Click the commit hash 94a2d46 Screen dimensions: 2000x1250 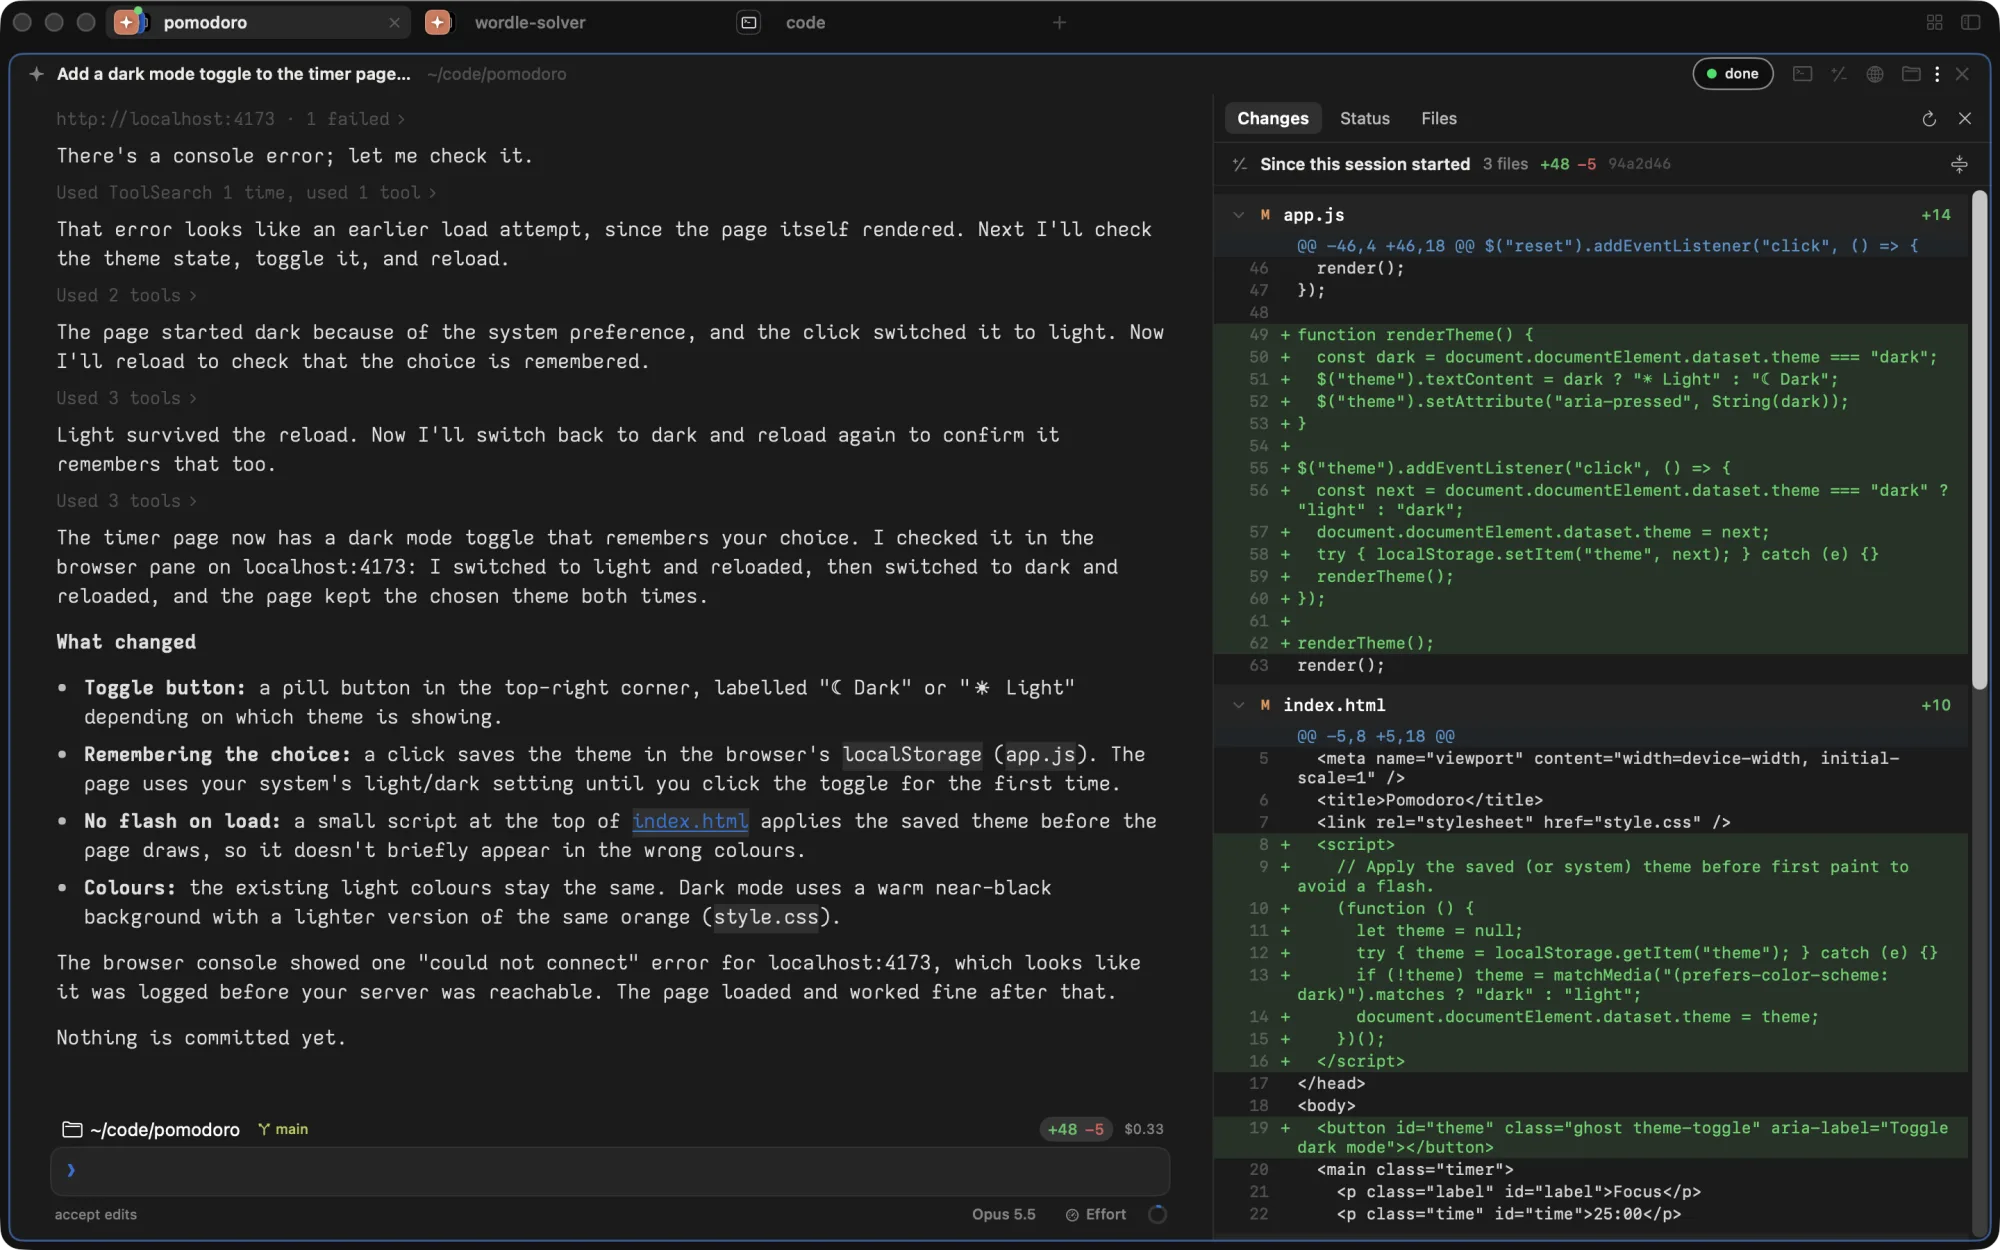pyautogui.click(x=1639, y=164)
